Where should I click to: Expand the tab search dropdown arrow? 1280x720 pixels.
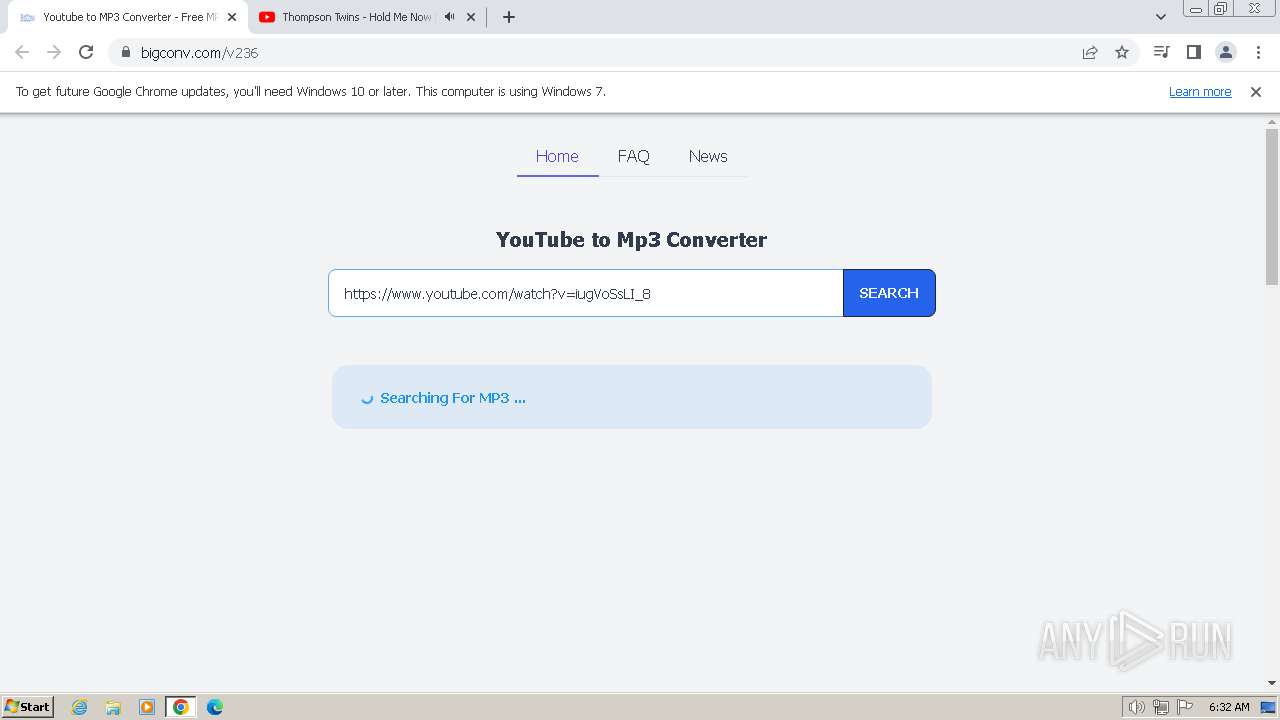pyautogui.click(x=1160, y=17)
